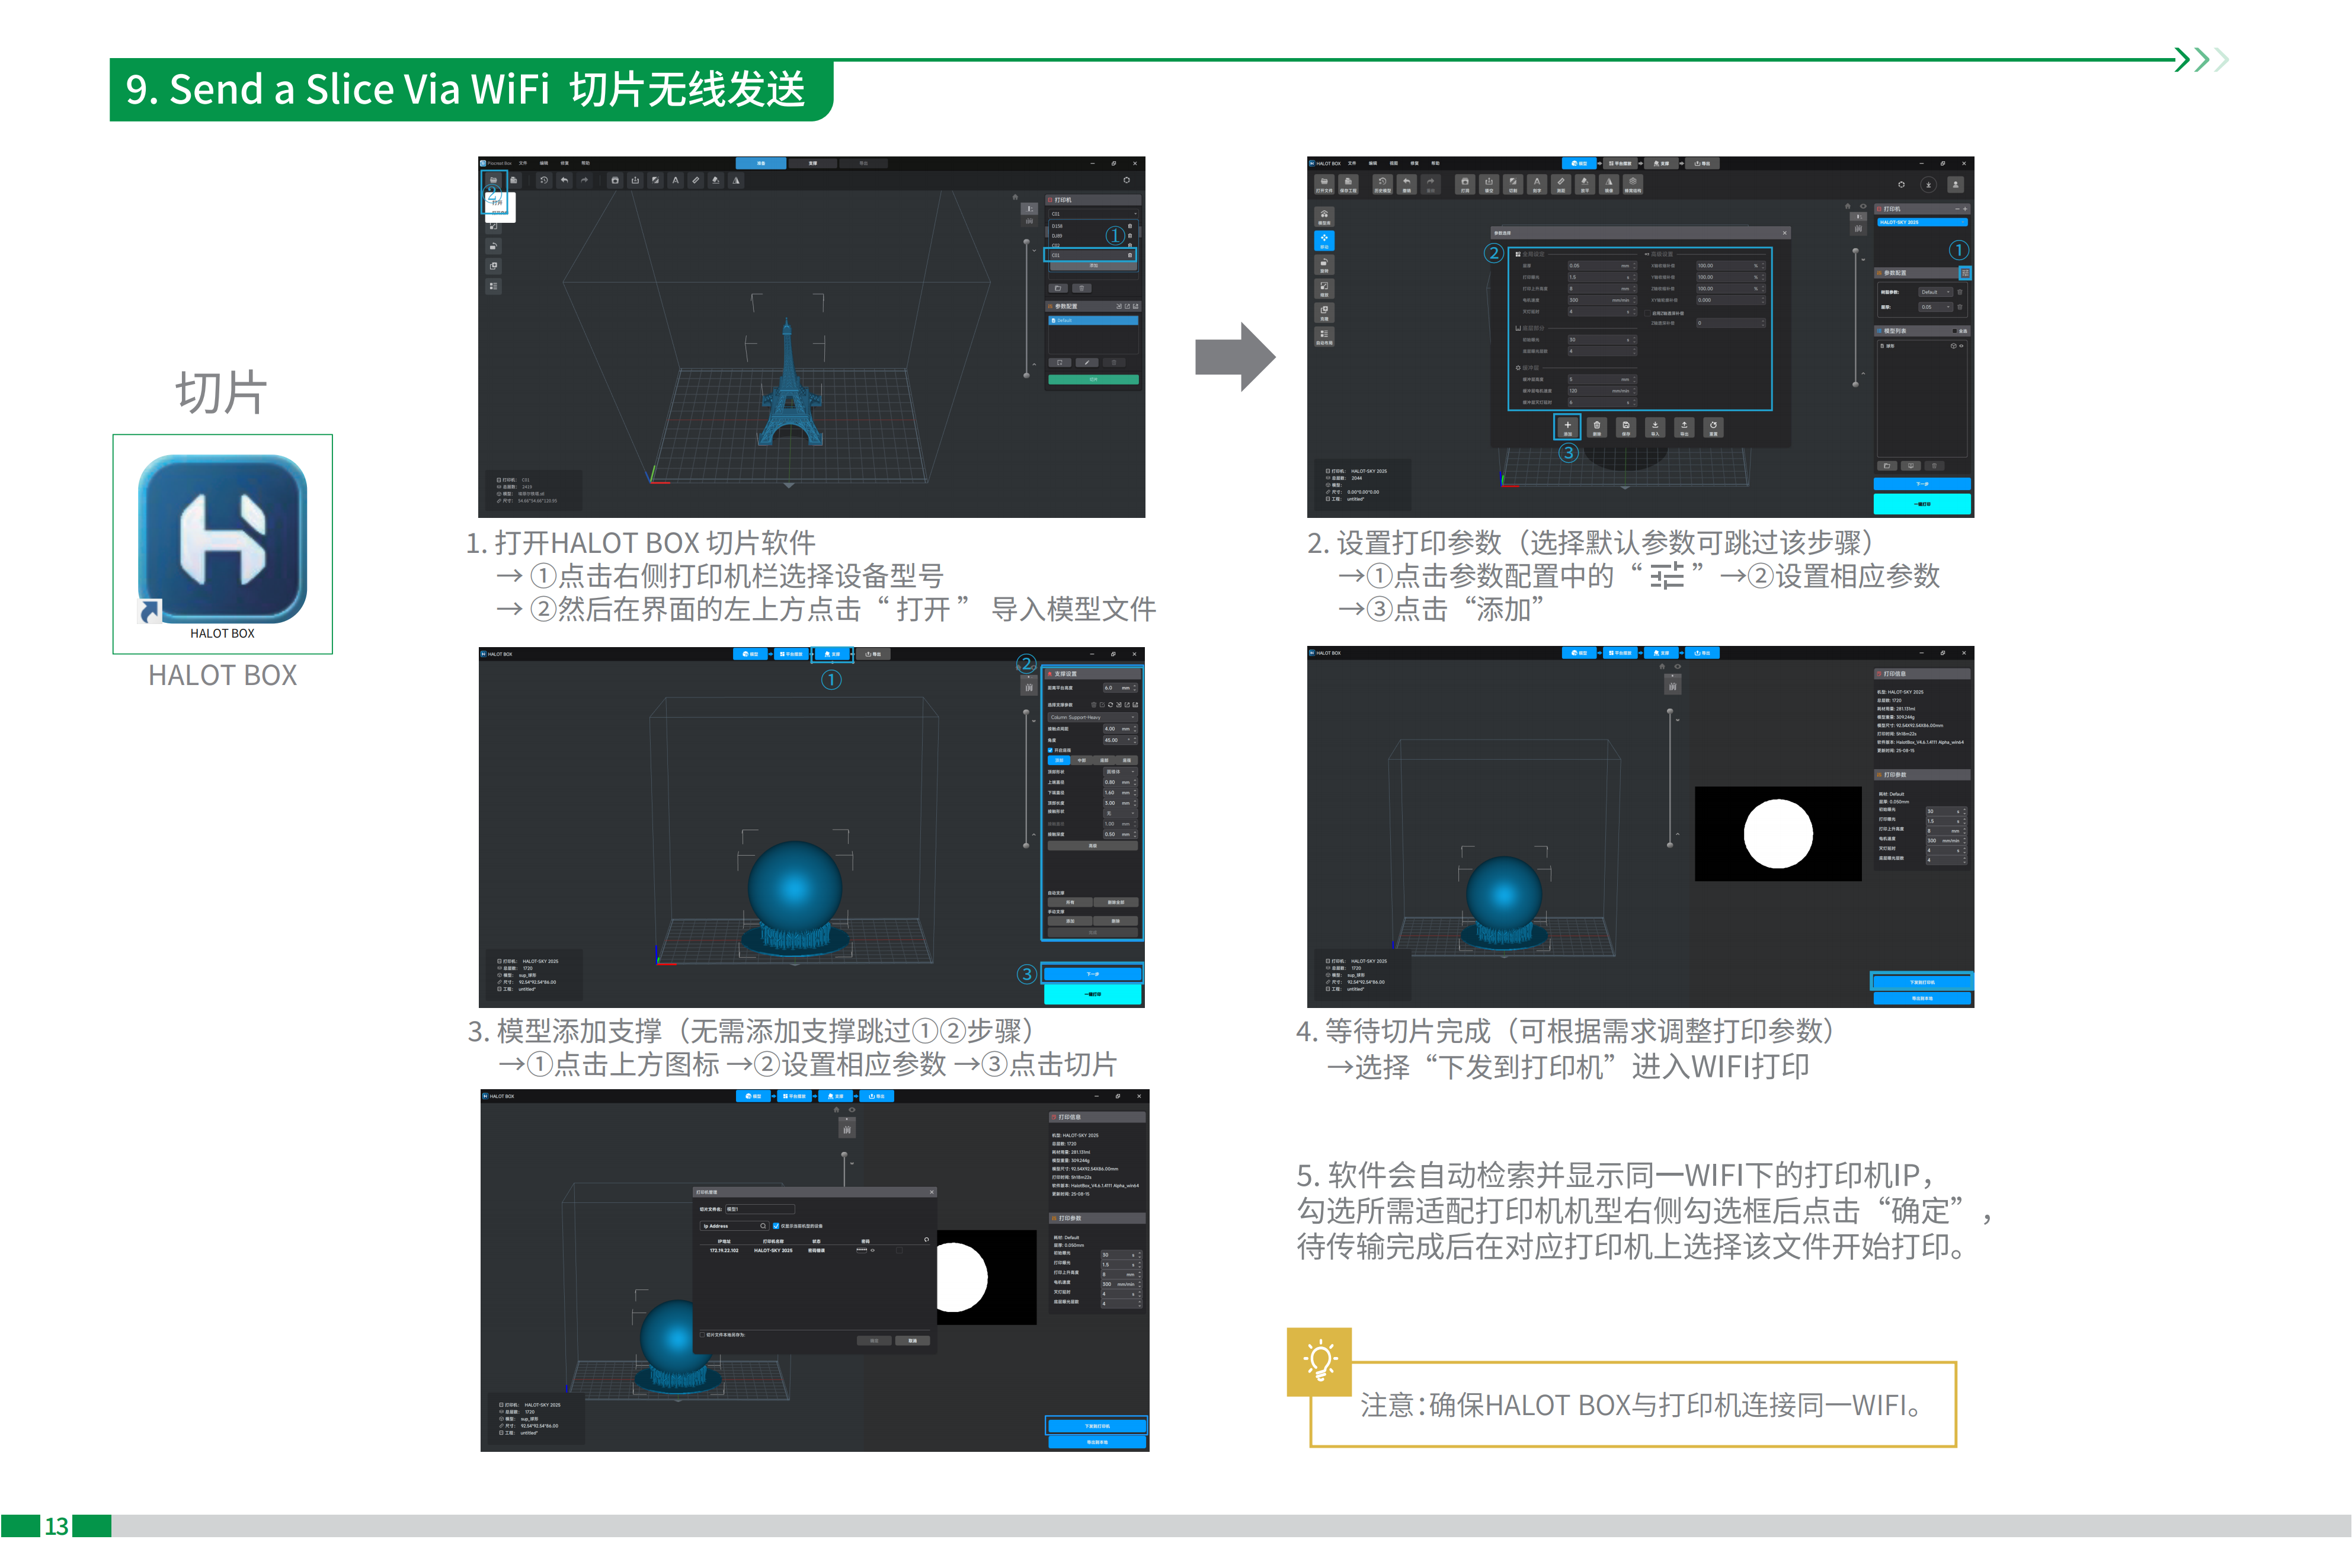
Task: Open the 帮助 menu
Action: coord(586,163)
